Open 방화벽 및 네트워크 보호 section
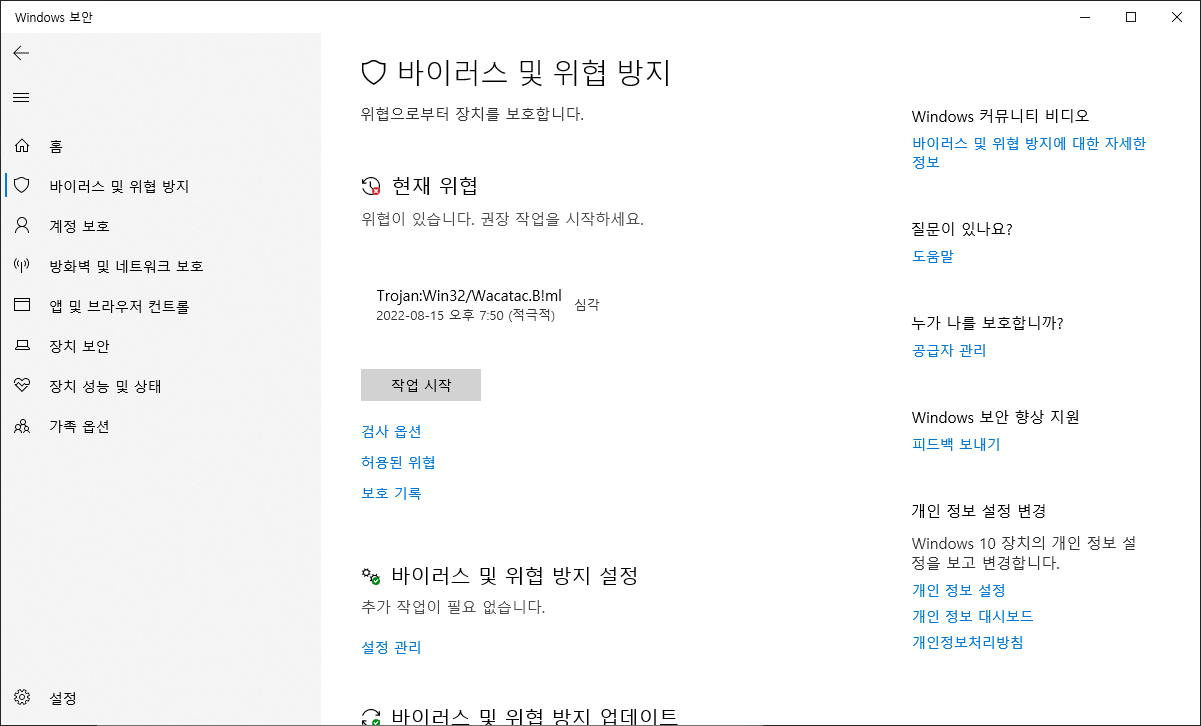1201x726 pixels. tap(160, 266)
